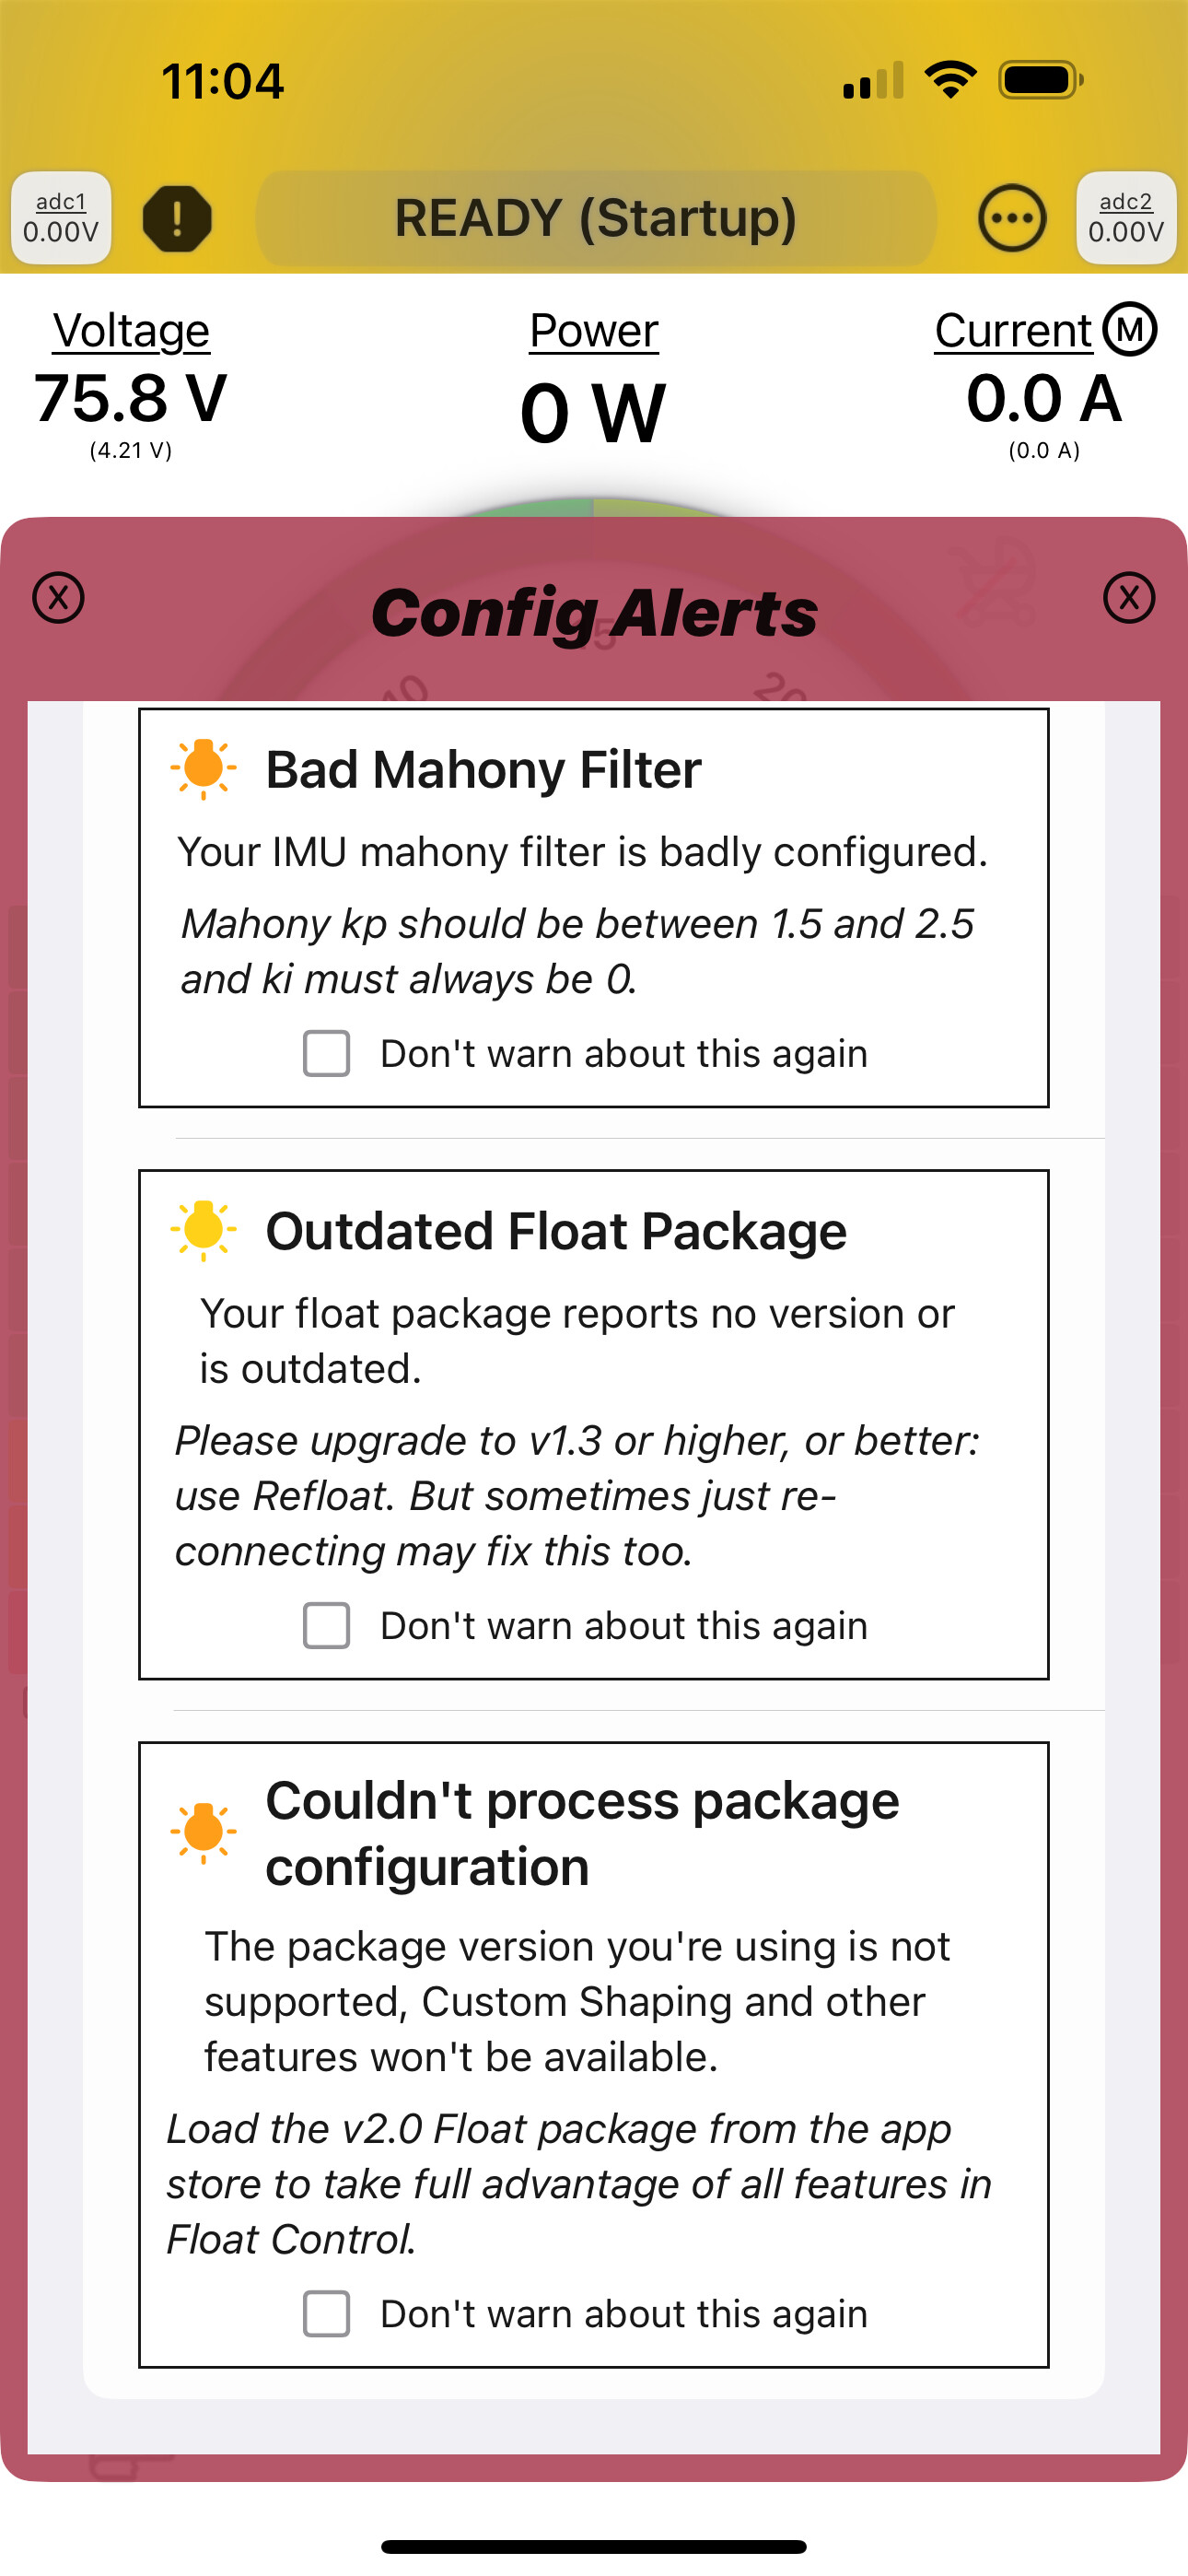Check don't warn for Outdated Float Package
This screenshot has width=1188, height=2576.
[x=327, y=1625]
